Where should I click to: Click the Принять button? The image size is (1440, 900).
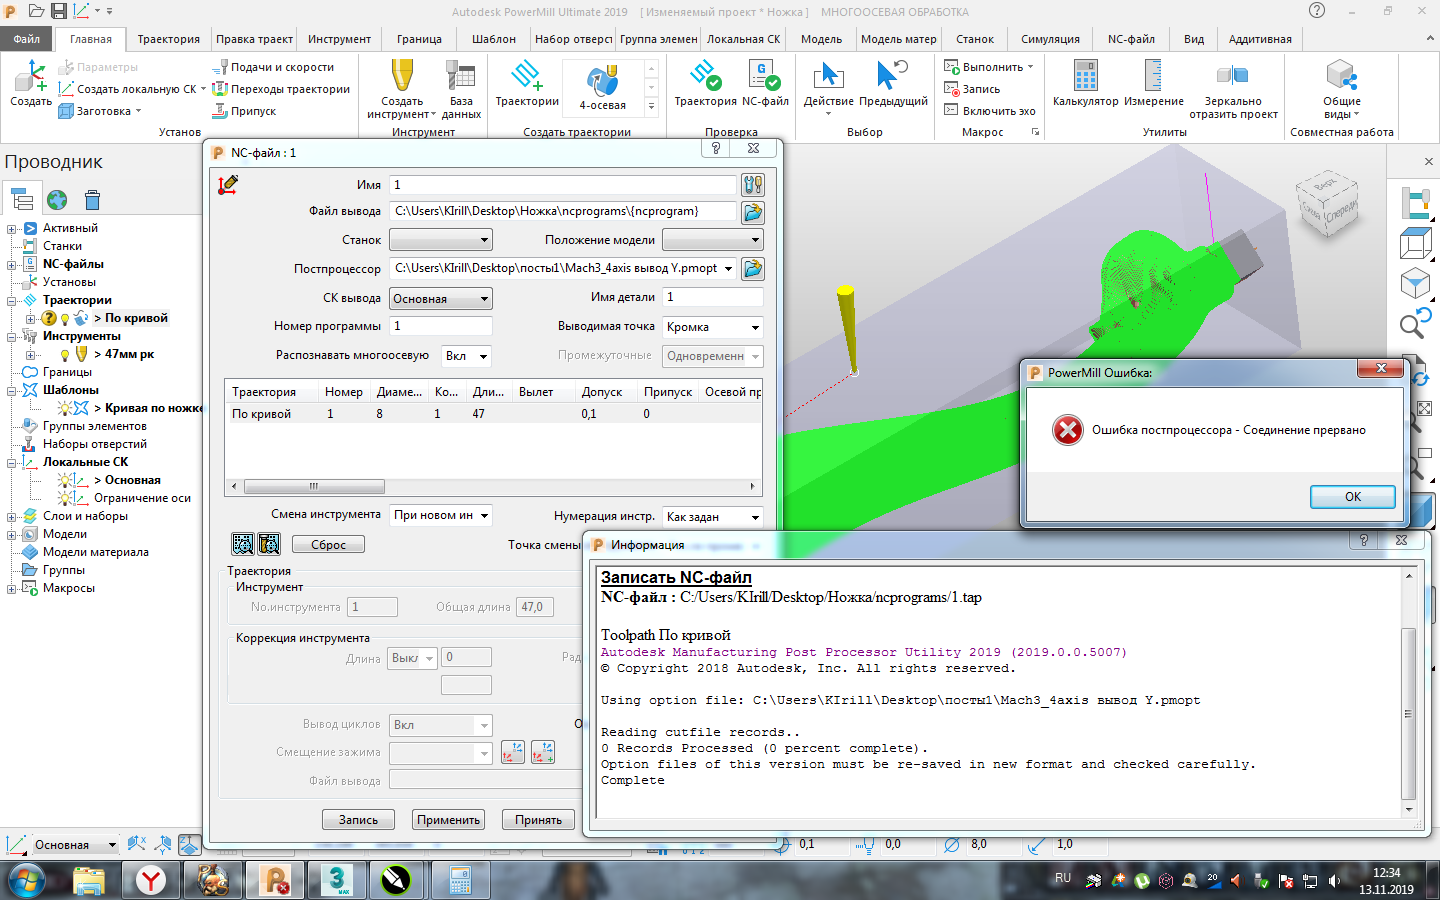click(538, 820)
